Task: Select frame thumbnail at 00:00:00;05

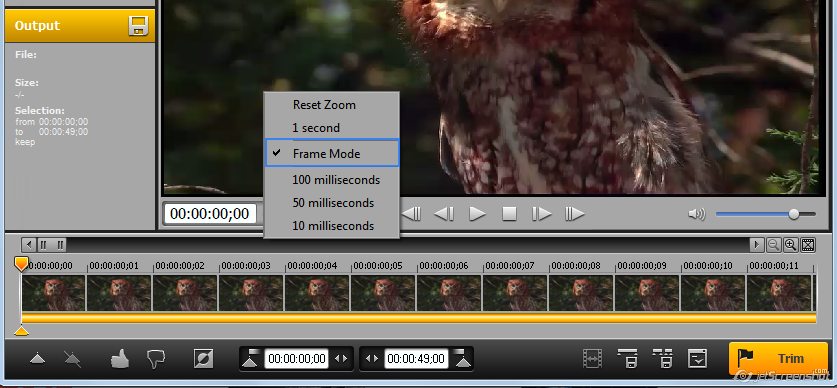Action: (x=383, y=292)
